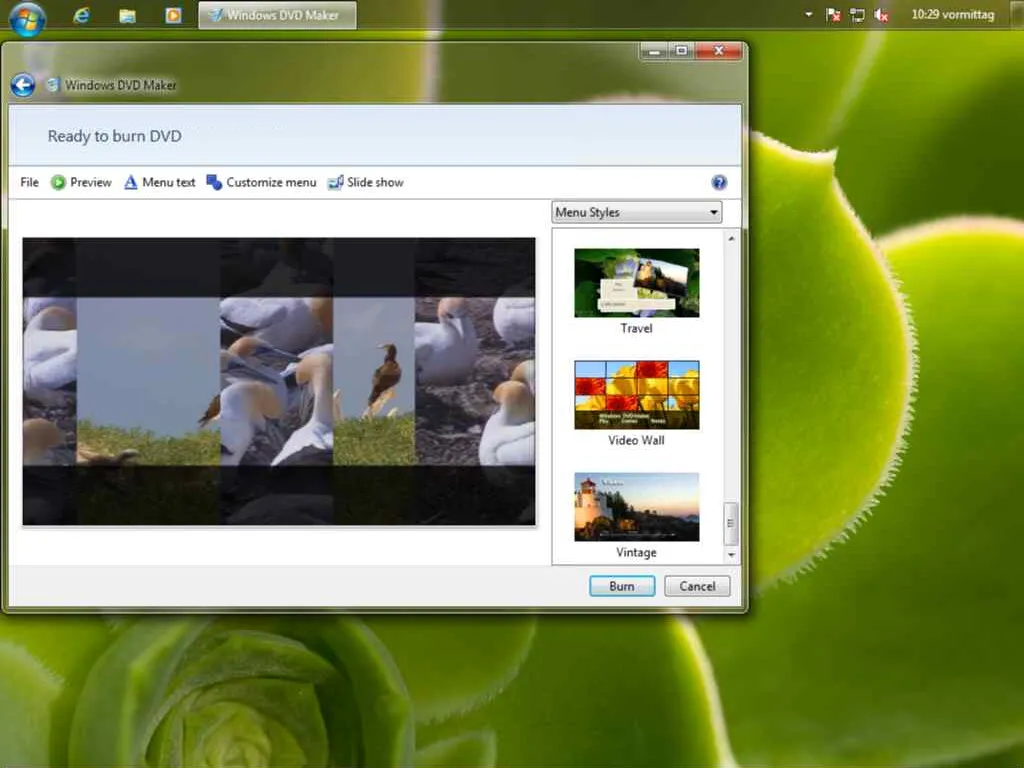Click the Slide show icon
Viewport: 1024px width, 768px height.
point(336,182)
